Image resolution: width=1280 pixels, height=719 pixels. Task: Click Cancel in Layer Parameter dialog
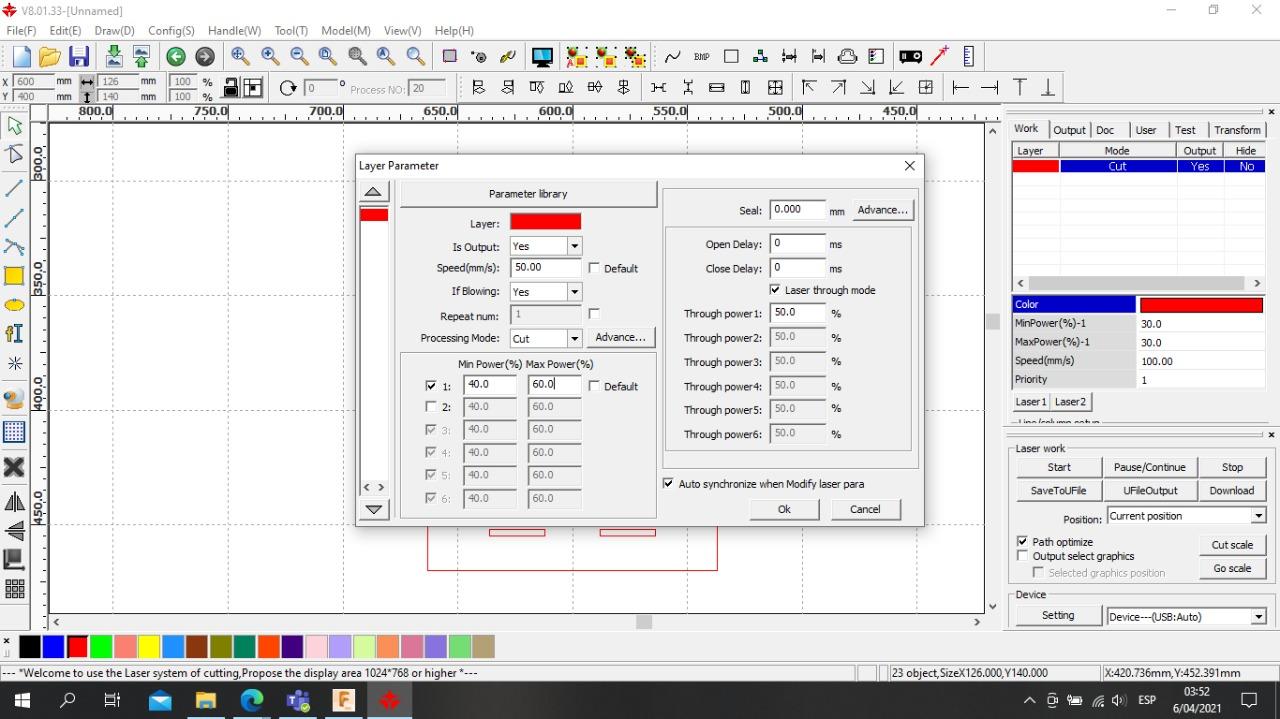tap(865, 509)
